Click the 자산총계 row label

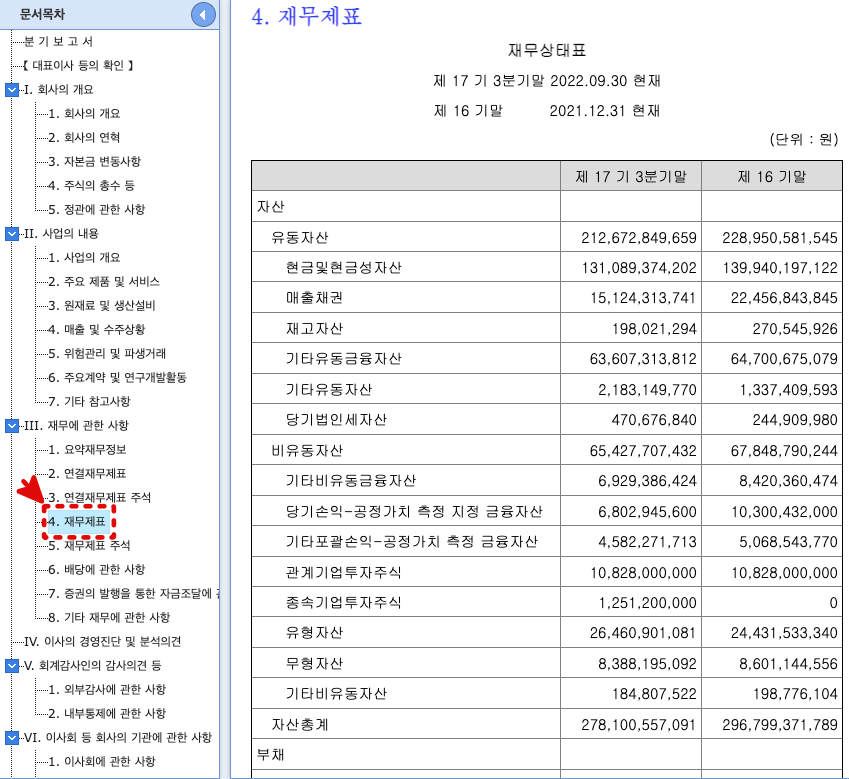pos(299,724)
